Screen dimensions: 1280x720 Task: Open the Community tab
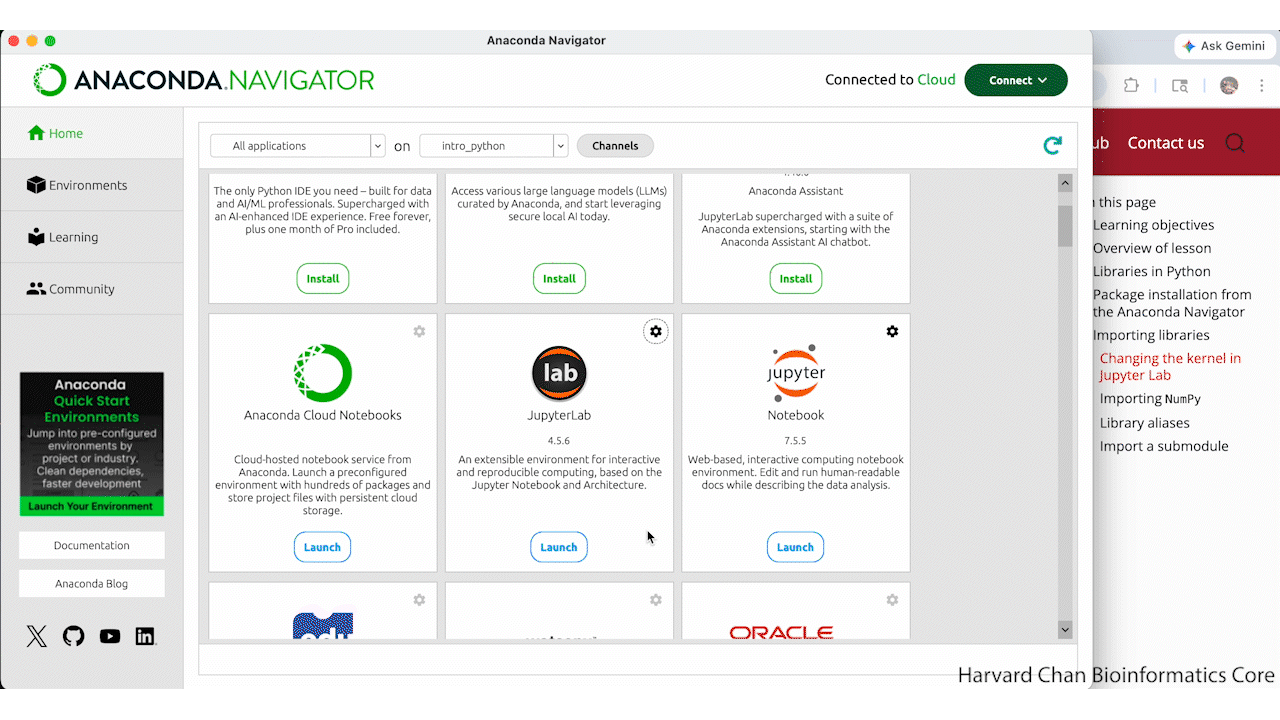pyautogui.click(x=81, y=289)
